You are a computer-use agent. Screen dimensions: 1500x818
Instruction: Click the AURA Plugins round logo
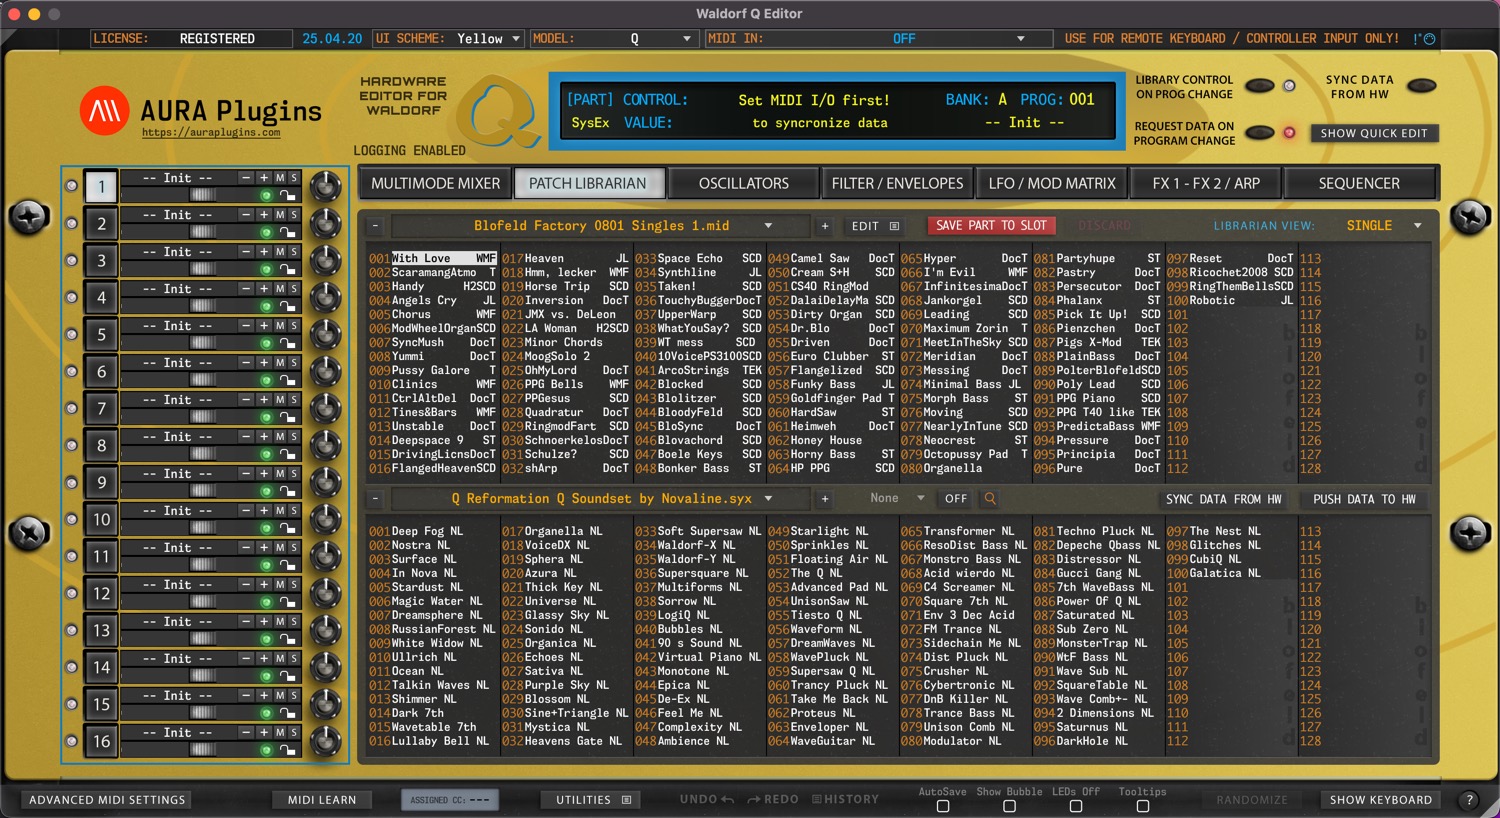(x=105, y=111)
